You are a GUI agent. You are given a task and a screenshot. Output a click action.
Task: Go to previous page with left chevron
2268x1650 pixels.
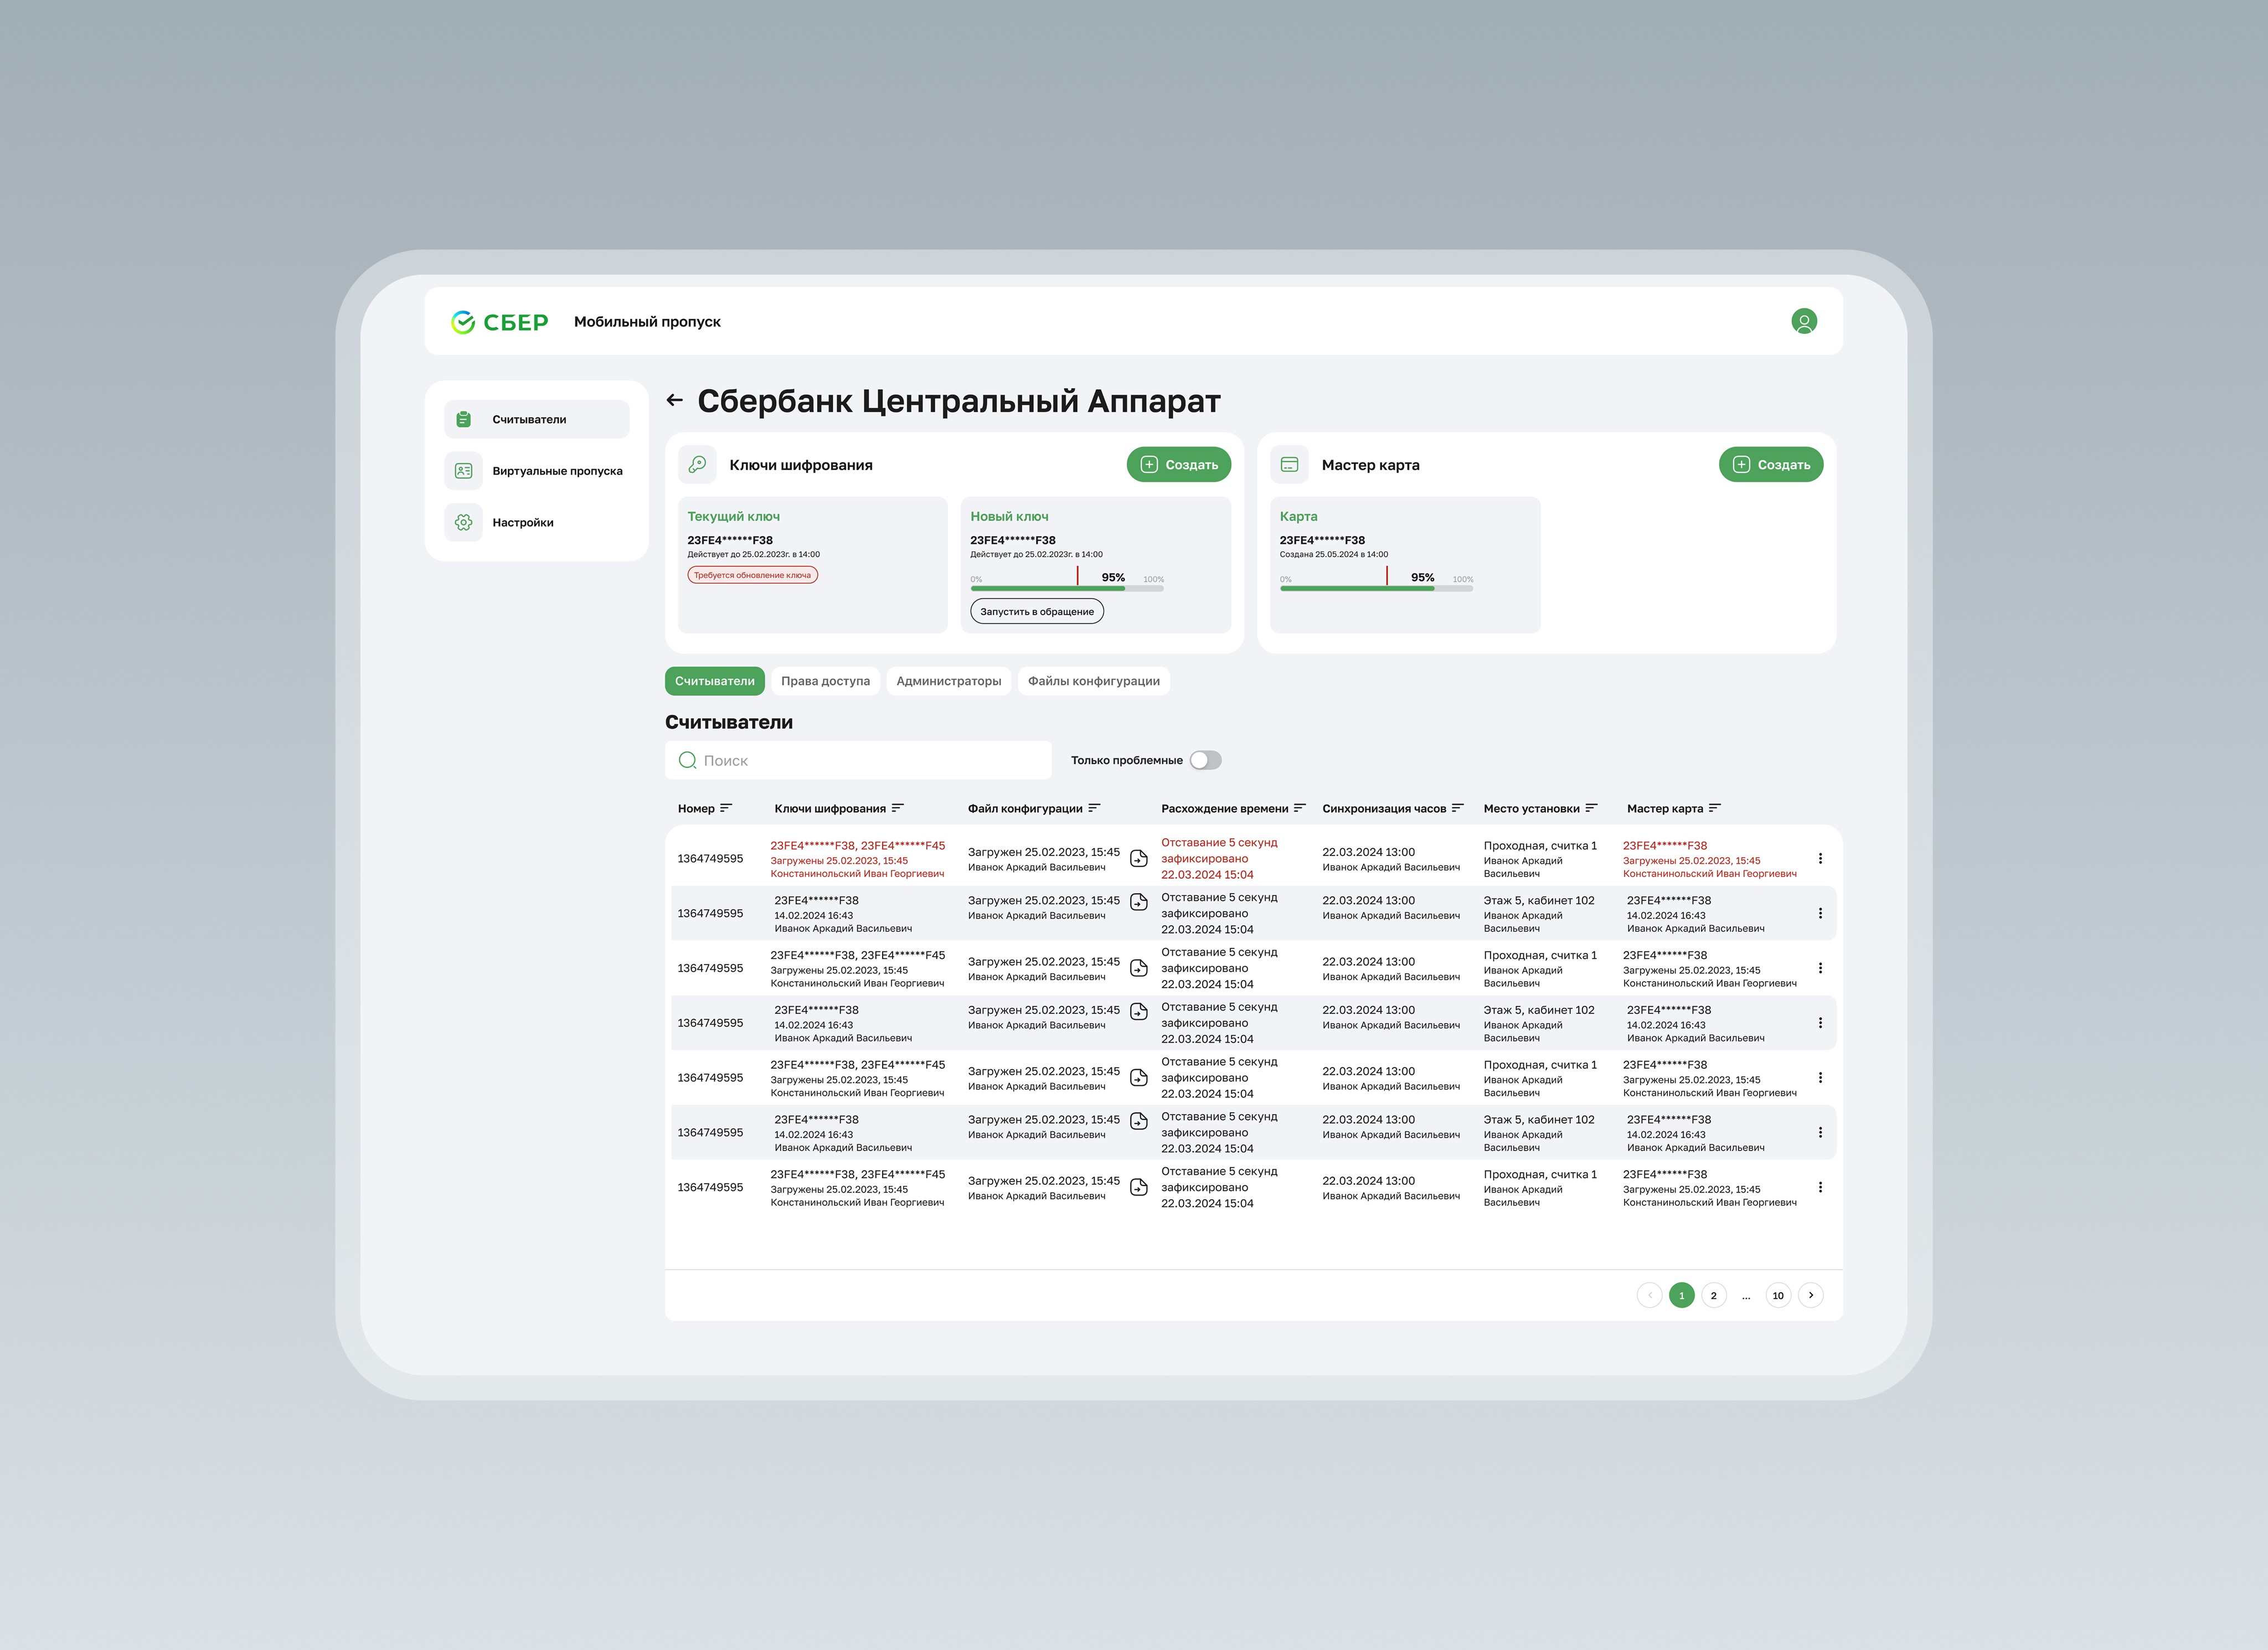pos(1649,1295)
